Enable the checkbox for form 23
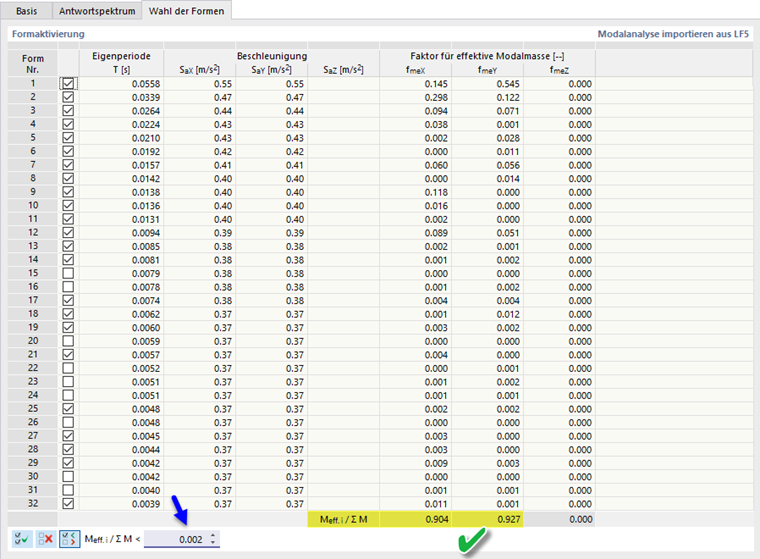 [68, 382]
